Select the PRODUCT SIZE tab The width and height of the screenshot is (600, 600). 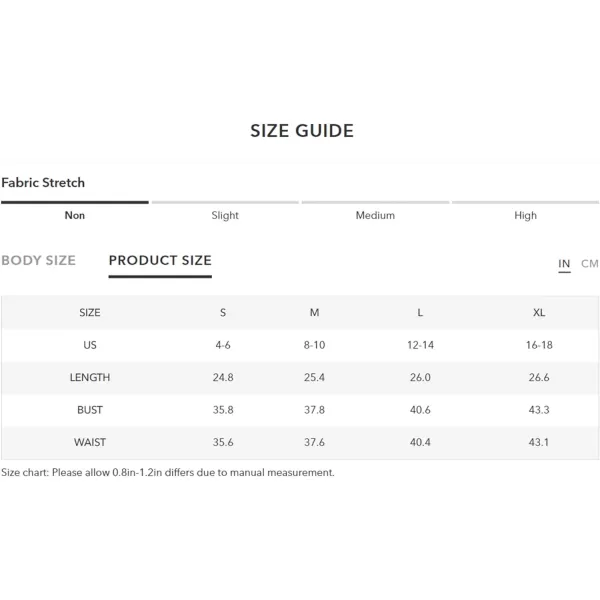pyautogui.click(x=160, y=261)
